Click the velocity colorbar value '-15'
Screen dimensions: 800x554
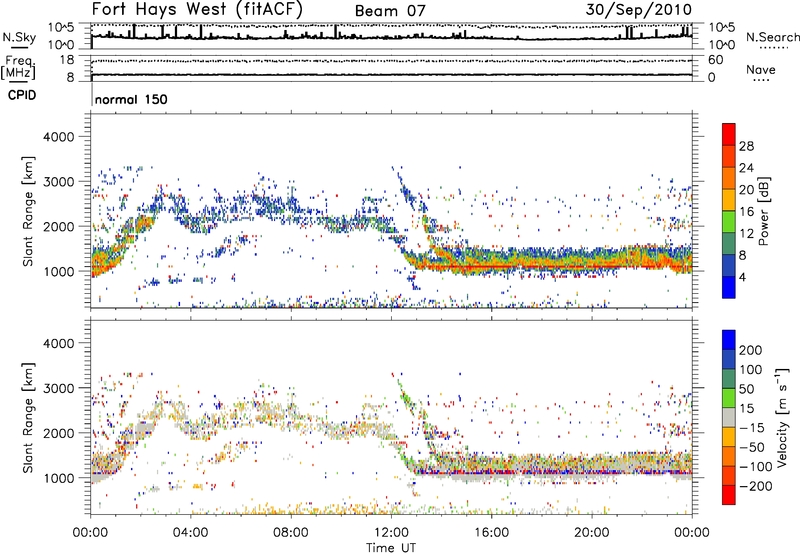point(752,428)
